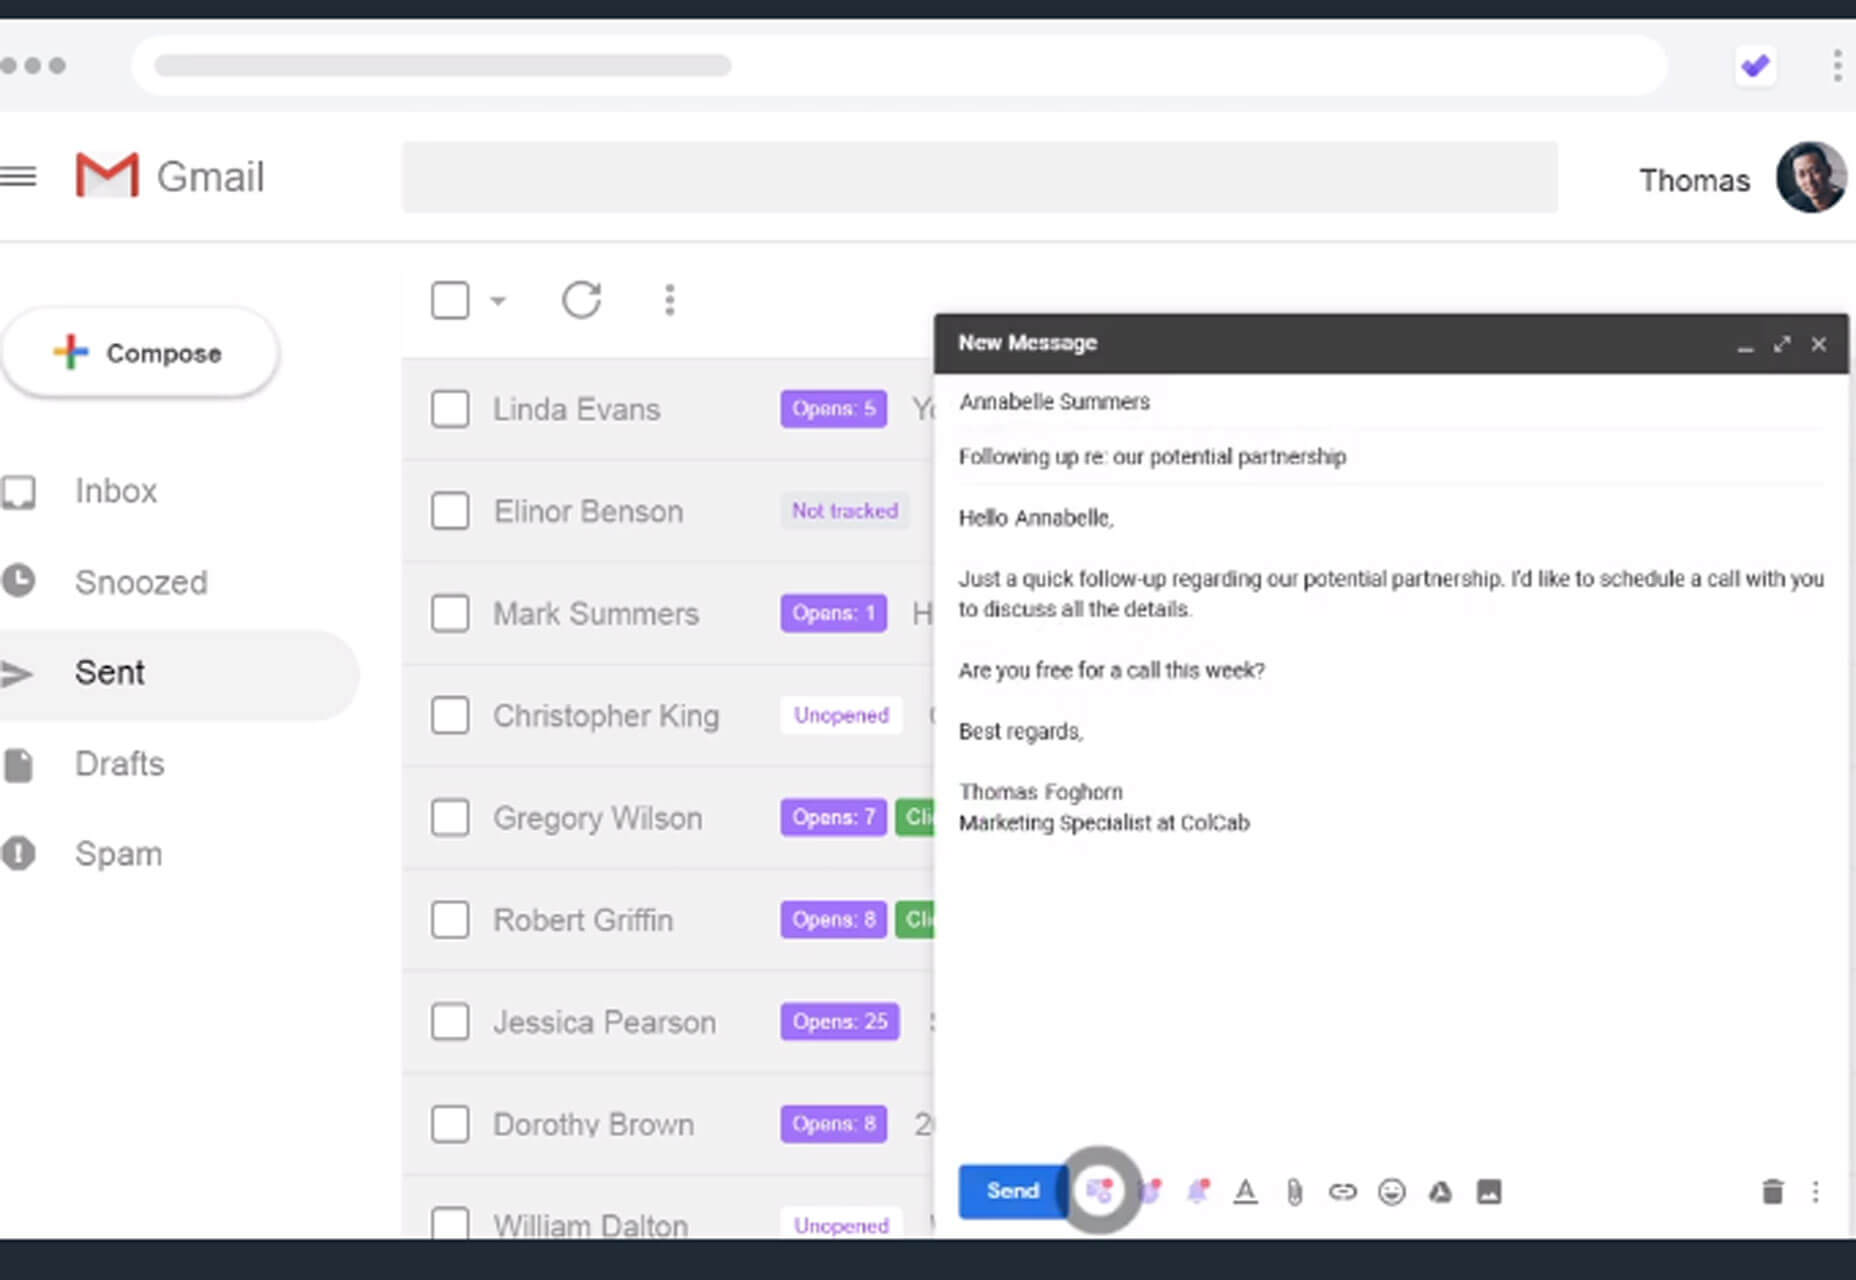Send the new message
The height and width of the screenshot is (1280, 1856).
point(1012,1191)
